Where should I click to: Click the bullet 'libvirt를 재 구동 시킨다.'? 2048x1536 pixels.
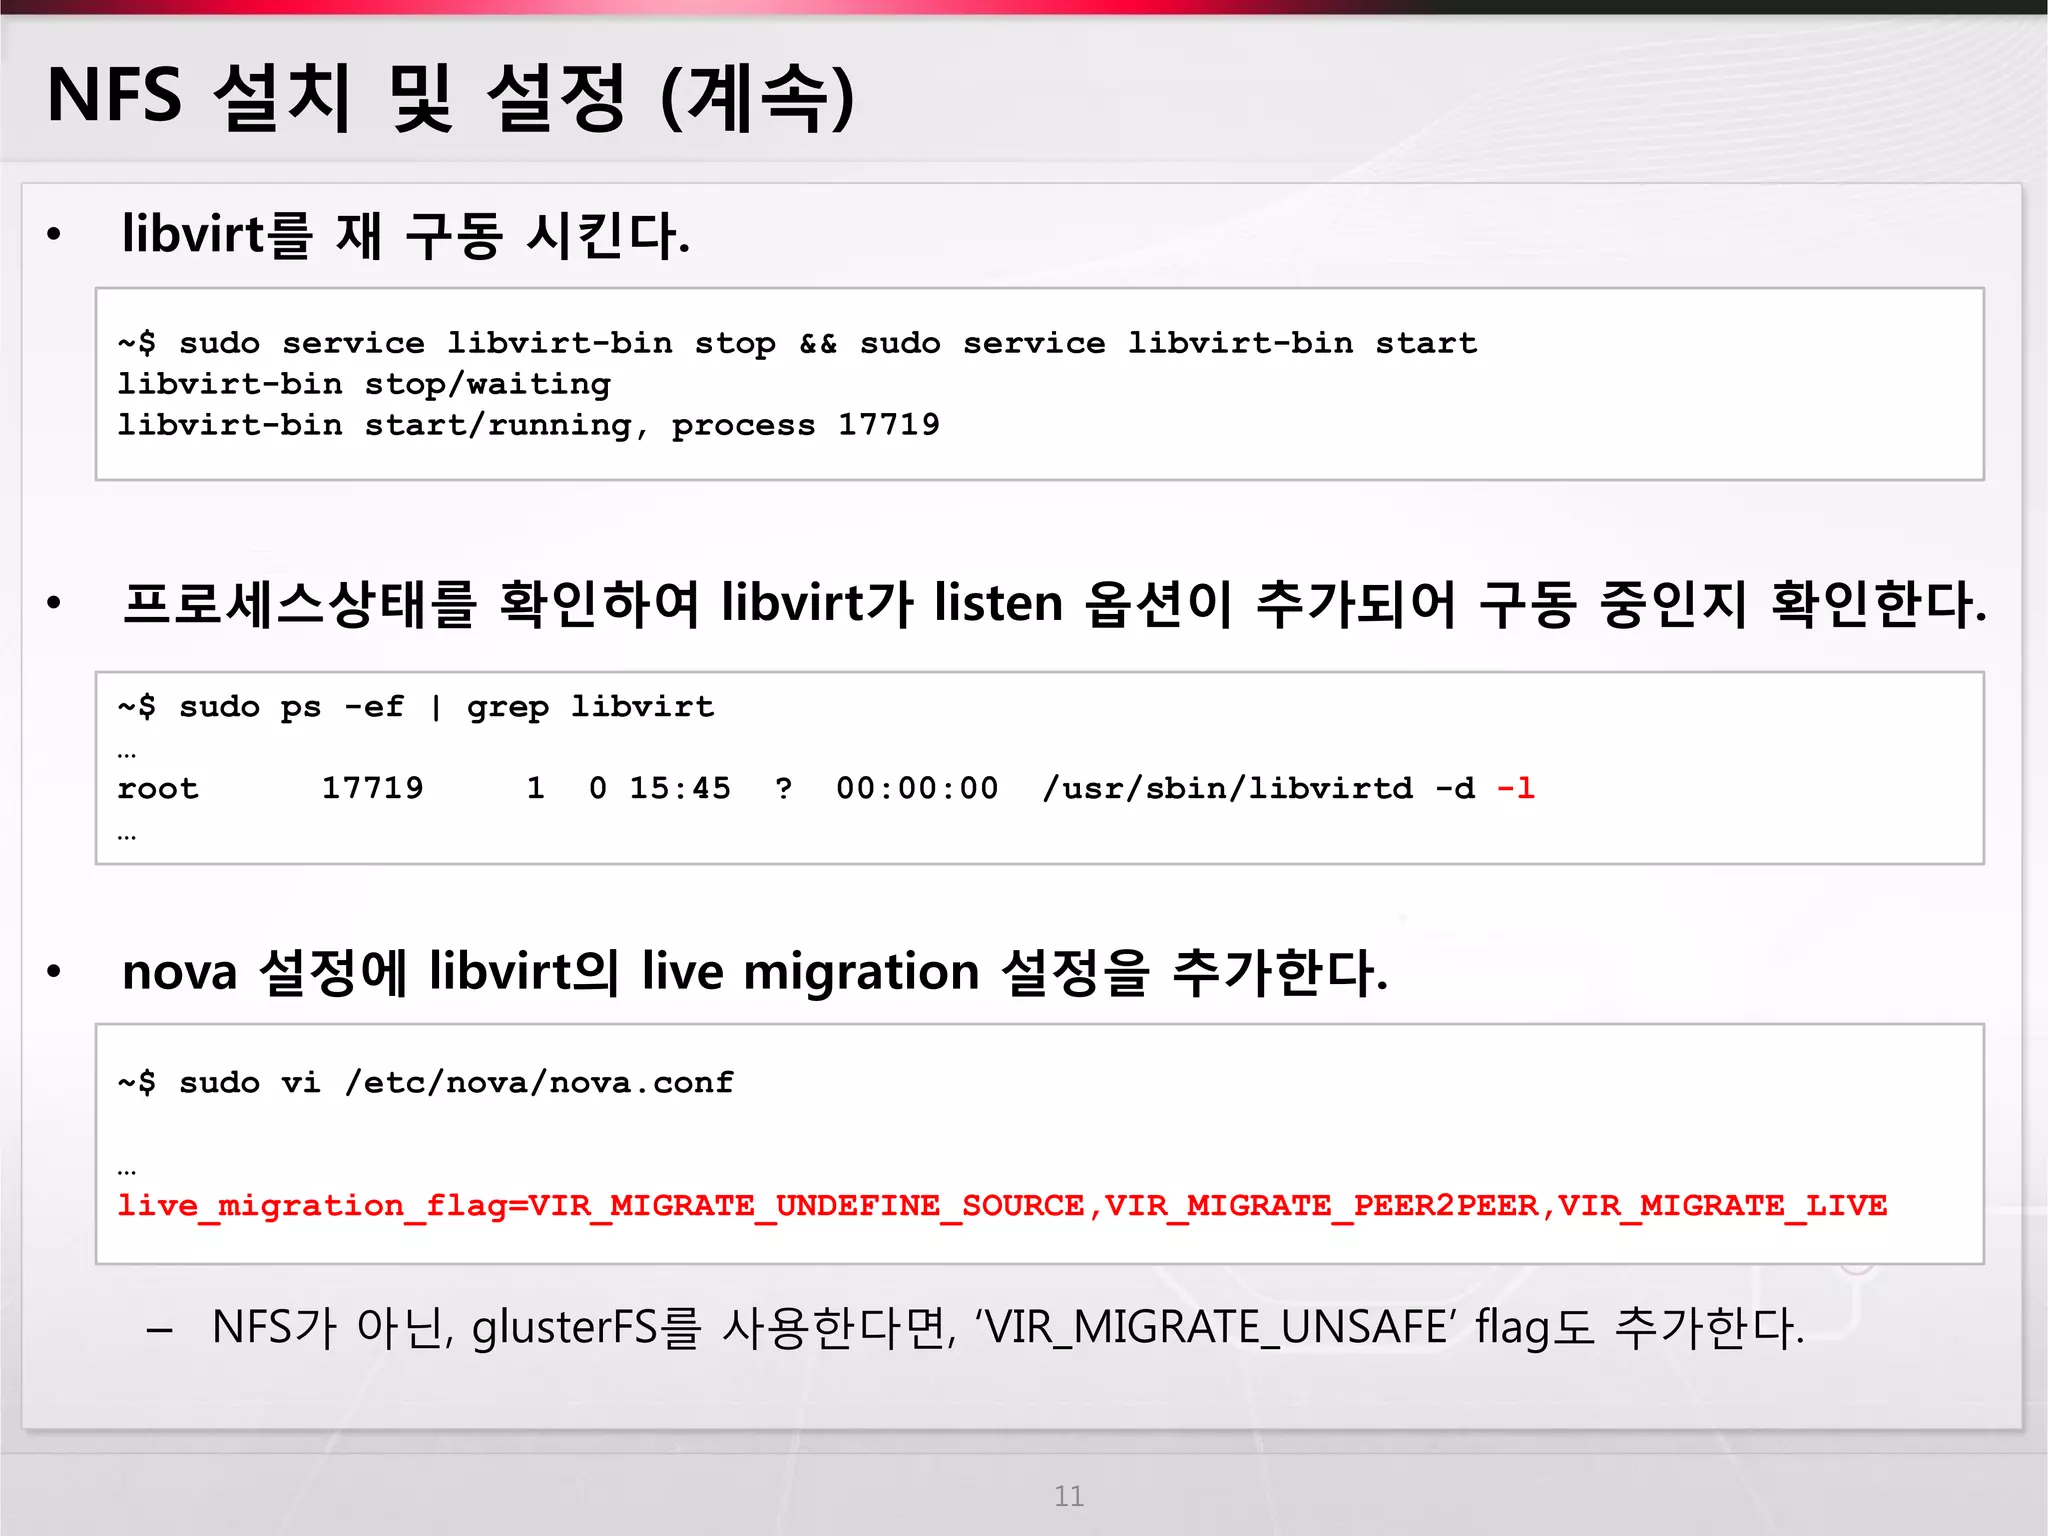pos(406,235)
